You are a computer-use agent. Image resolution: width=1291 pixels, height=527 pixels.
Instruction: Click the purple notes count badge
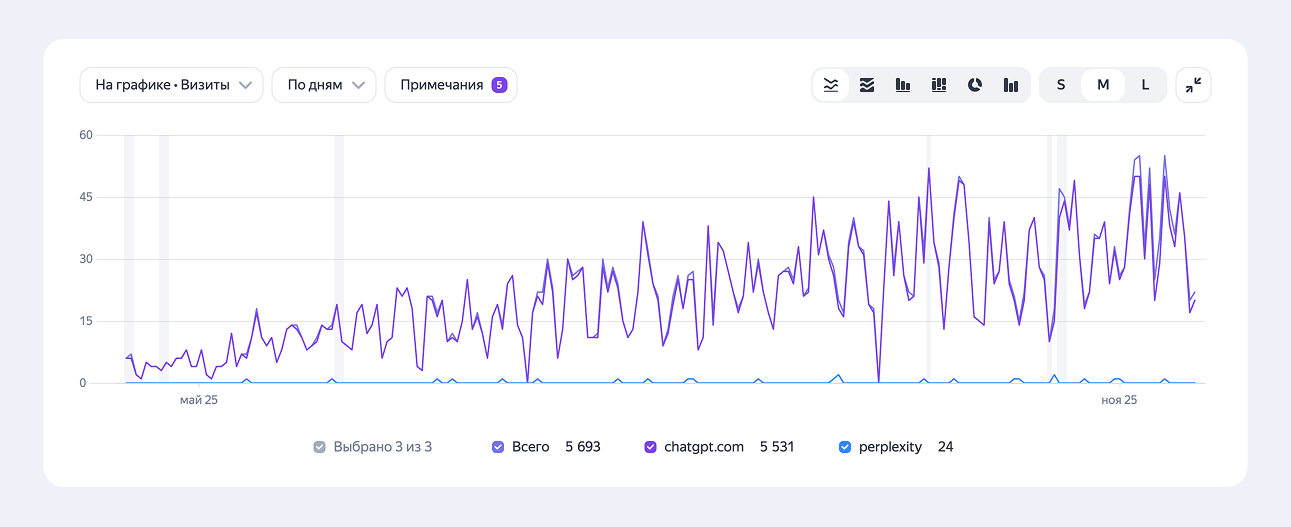[500, 85]
